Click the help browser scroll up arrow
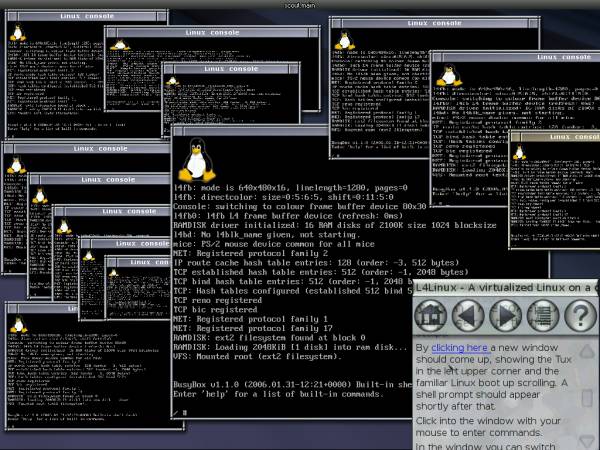Viewport: 600px width, 450px height. [587, 351]
